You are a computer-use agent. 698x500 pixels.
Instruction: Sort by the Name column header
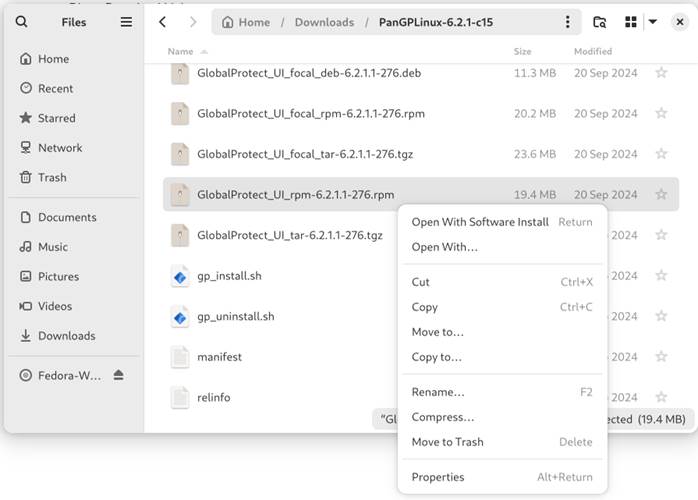(x=187, y=51)
